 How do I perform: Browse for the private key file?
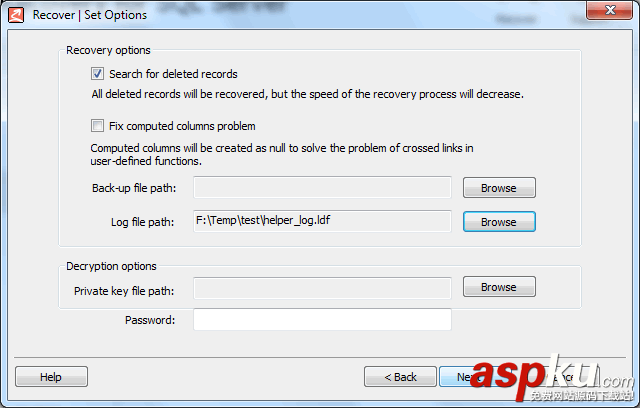[x=499, y=287]
